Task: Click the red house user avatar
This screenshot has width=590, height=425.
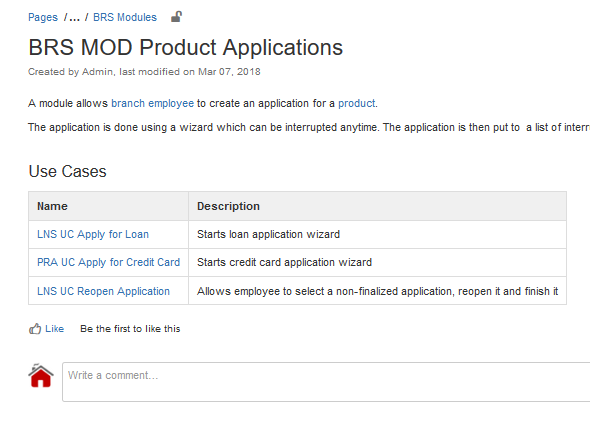Action: (x=41, y=375)
